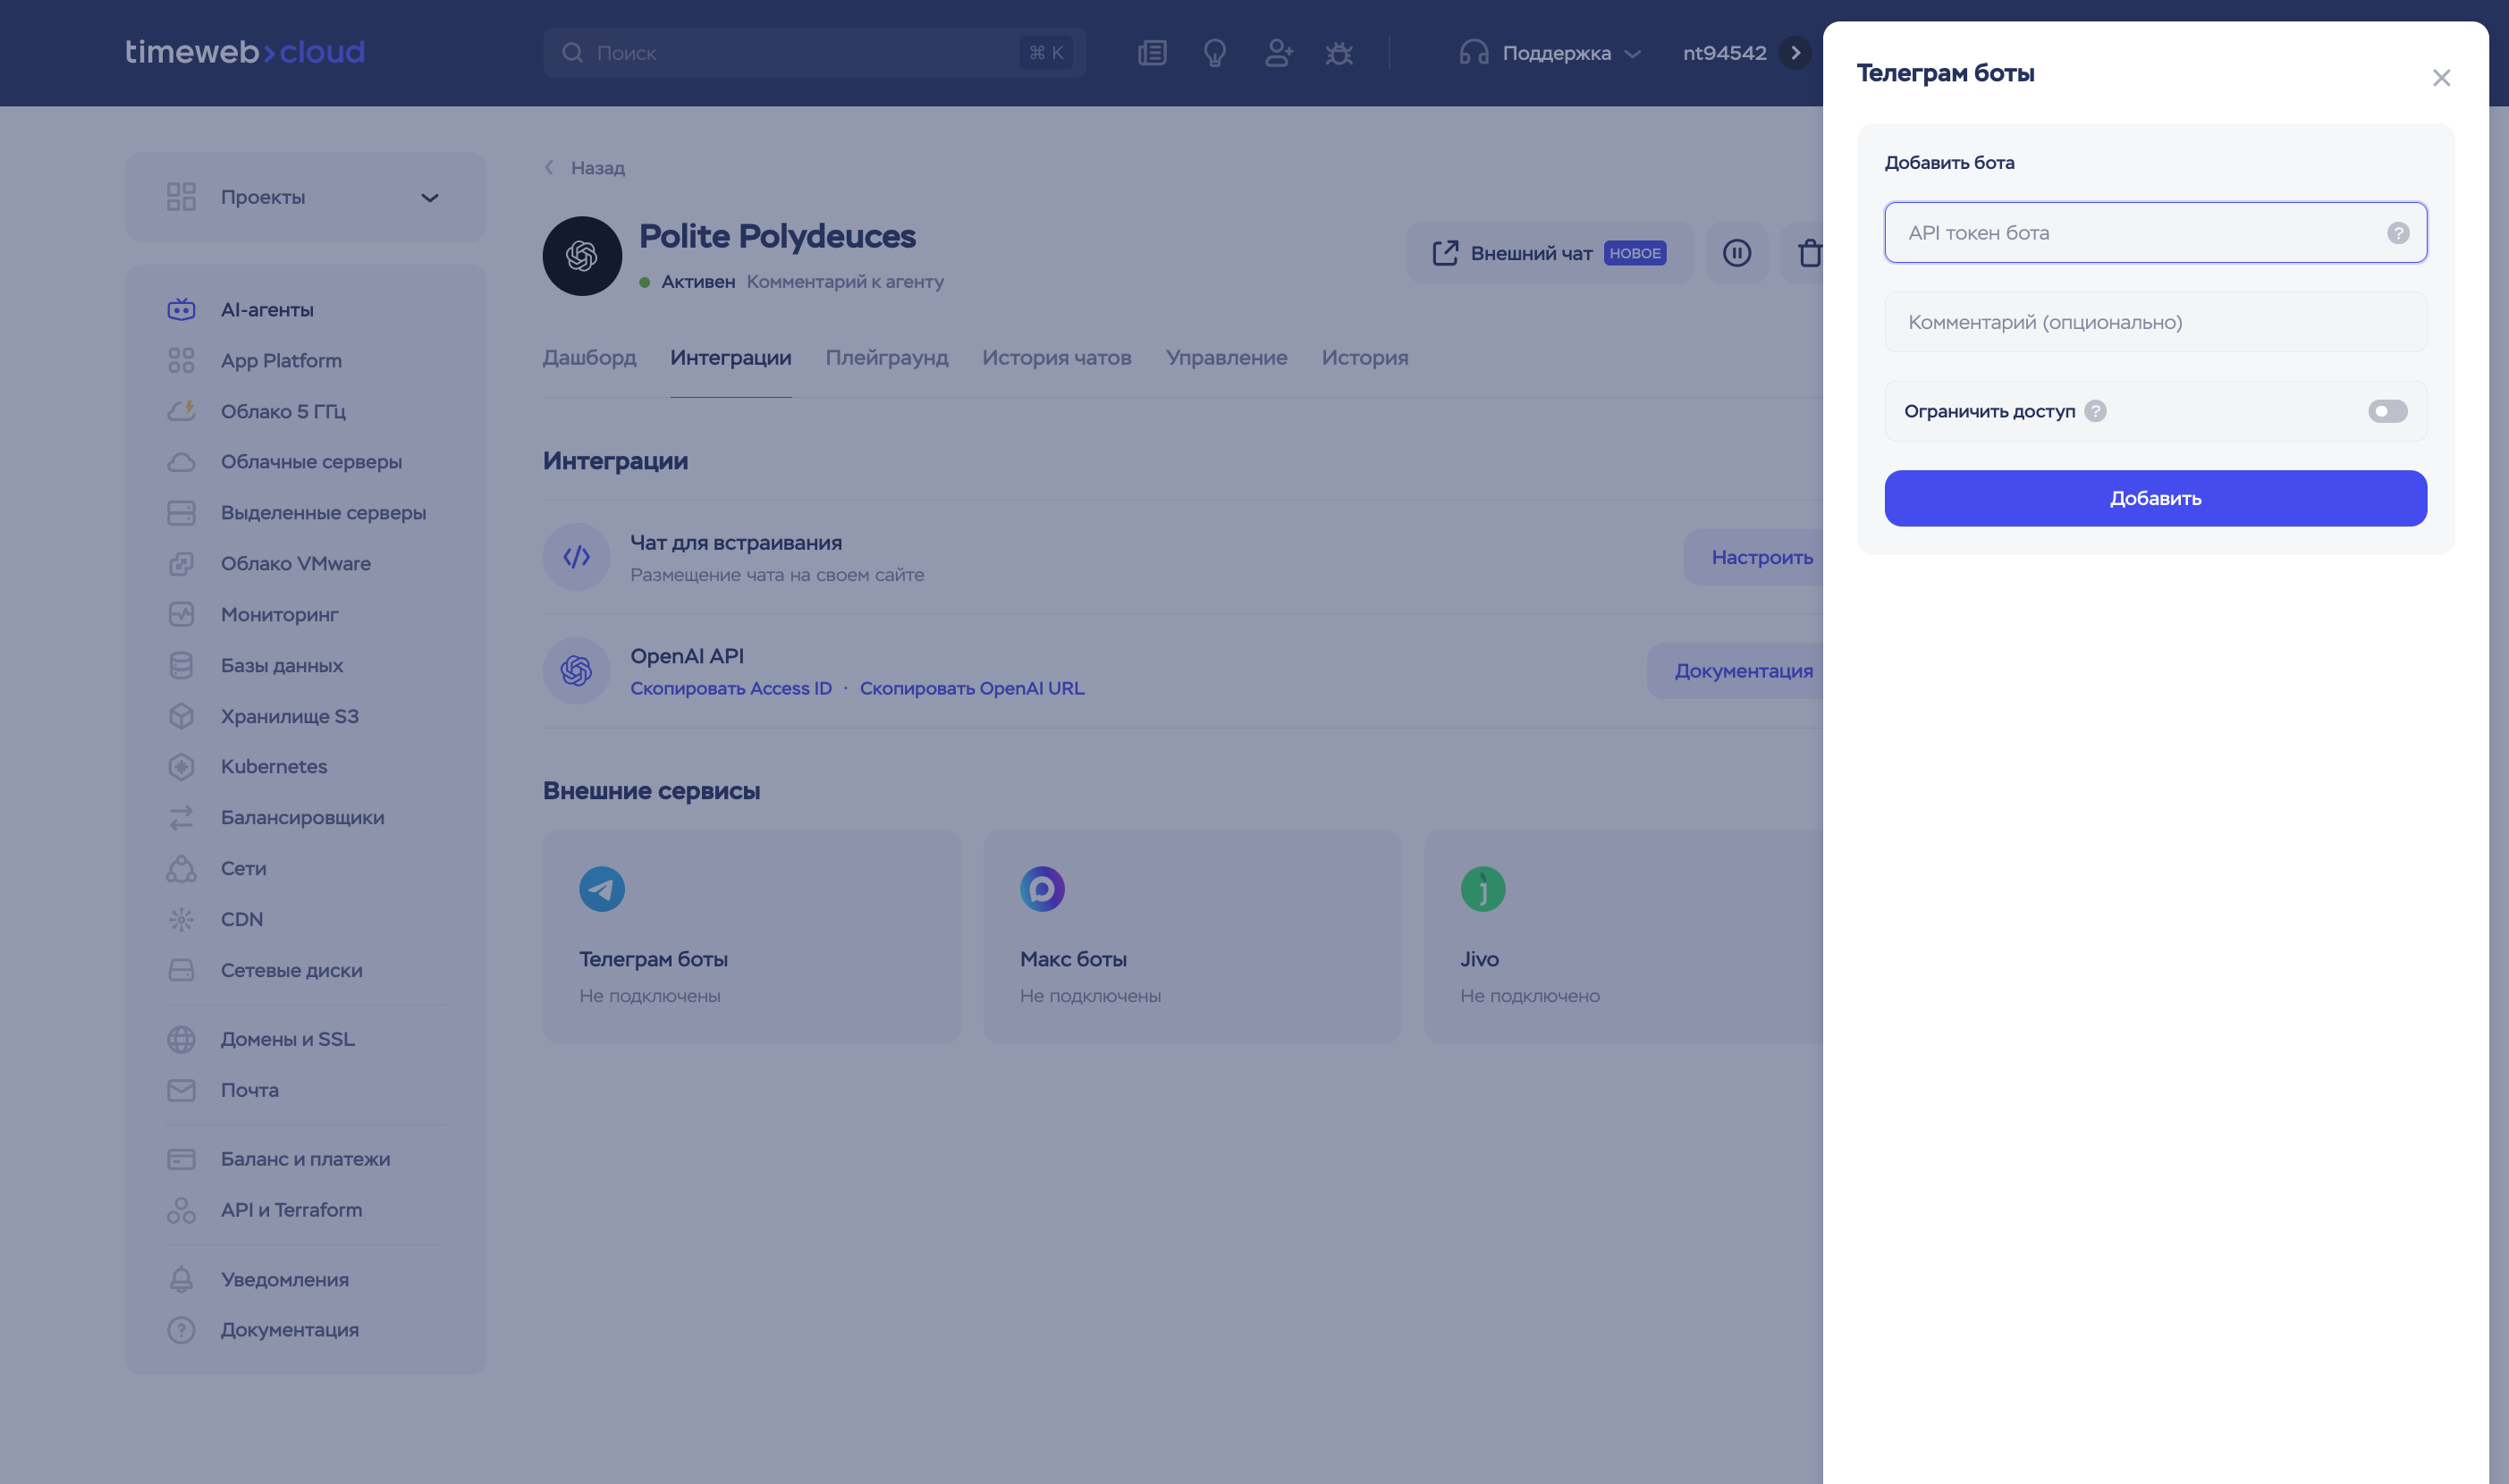Image resolution: width=2509 pixels, height=1484 pixels.
Task: Click the OpenAI API logo icon
Action: pos(577,671)
